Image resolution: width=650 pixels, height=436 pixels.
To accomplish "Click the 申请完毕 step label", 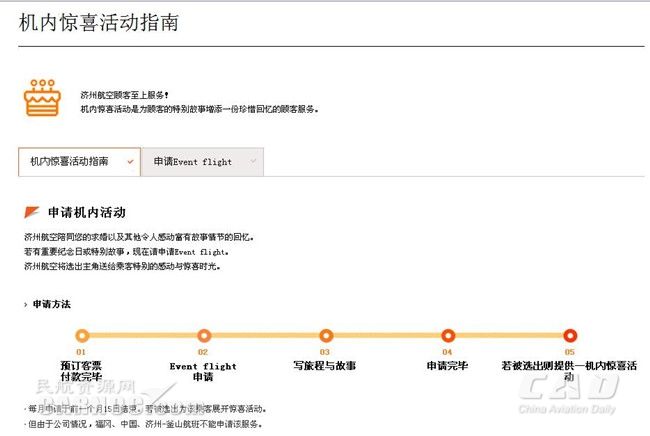I will pyautogui.click(x=447, y=366).
